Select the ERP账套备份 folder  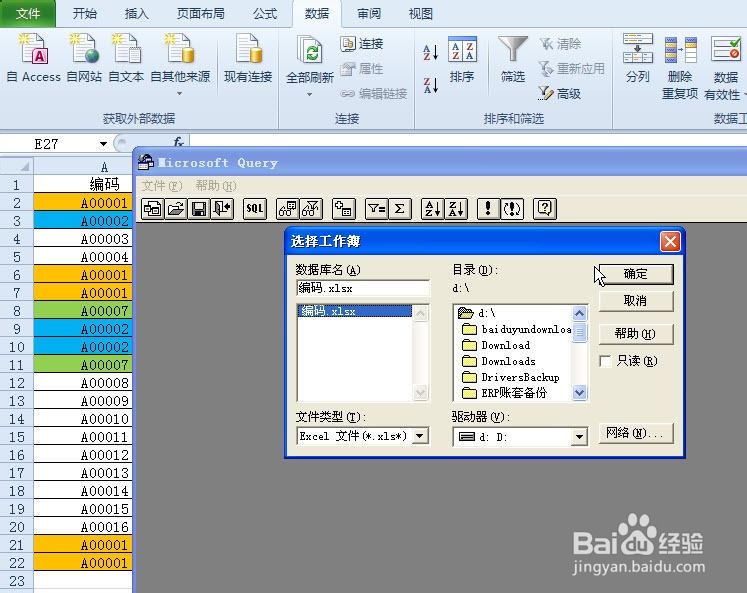tap(505, 393)
